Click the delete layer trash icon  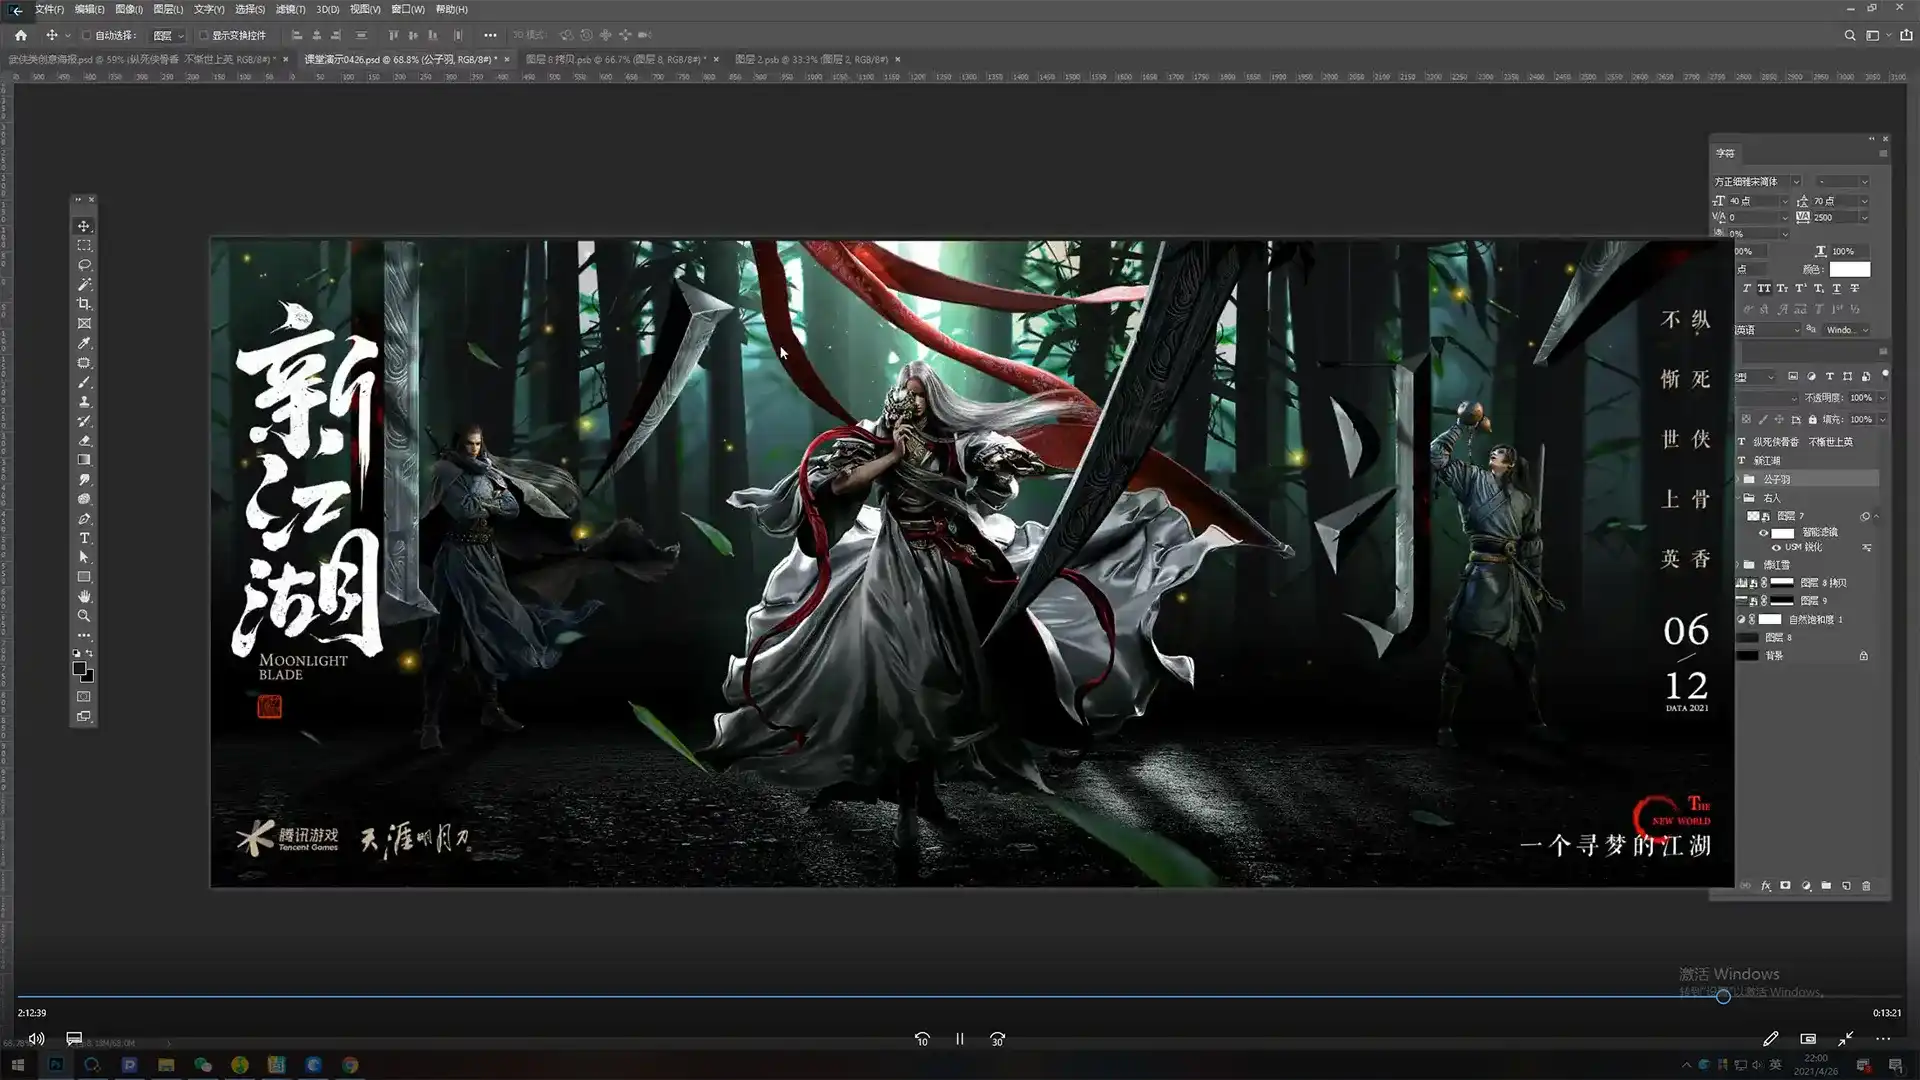[x=1866, y=886]
